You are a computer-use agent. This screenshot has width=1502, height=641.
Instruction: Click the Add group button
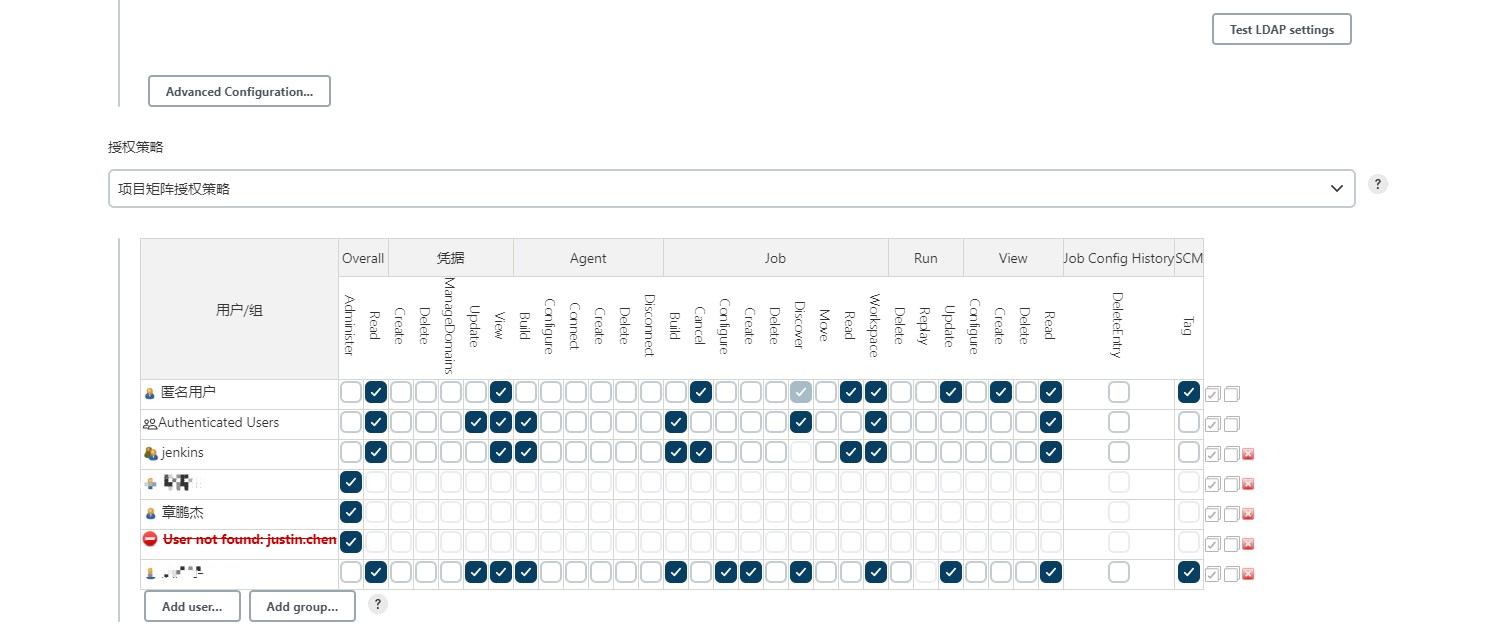[302, 606]
